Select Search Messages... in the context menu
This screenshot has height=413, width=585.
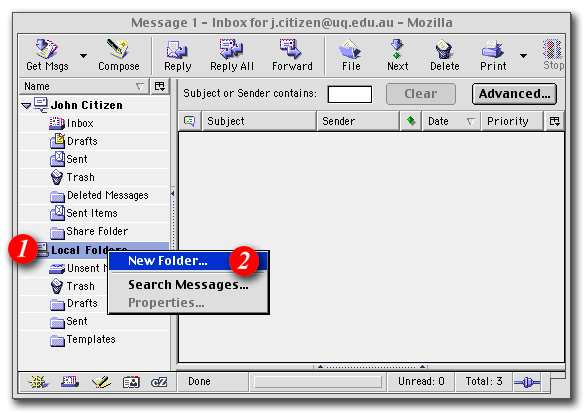(188, 285)
